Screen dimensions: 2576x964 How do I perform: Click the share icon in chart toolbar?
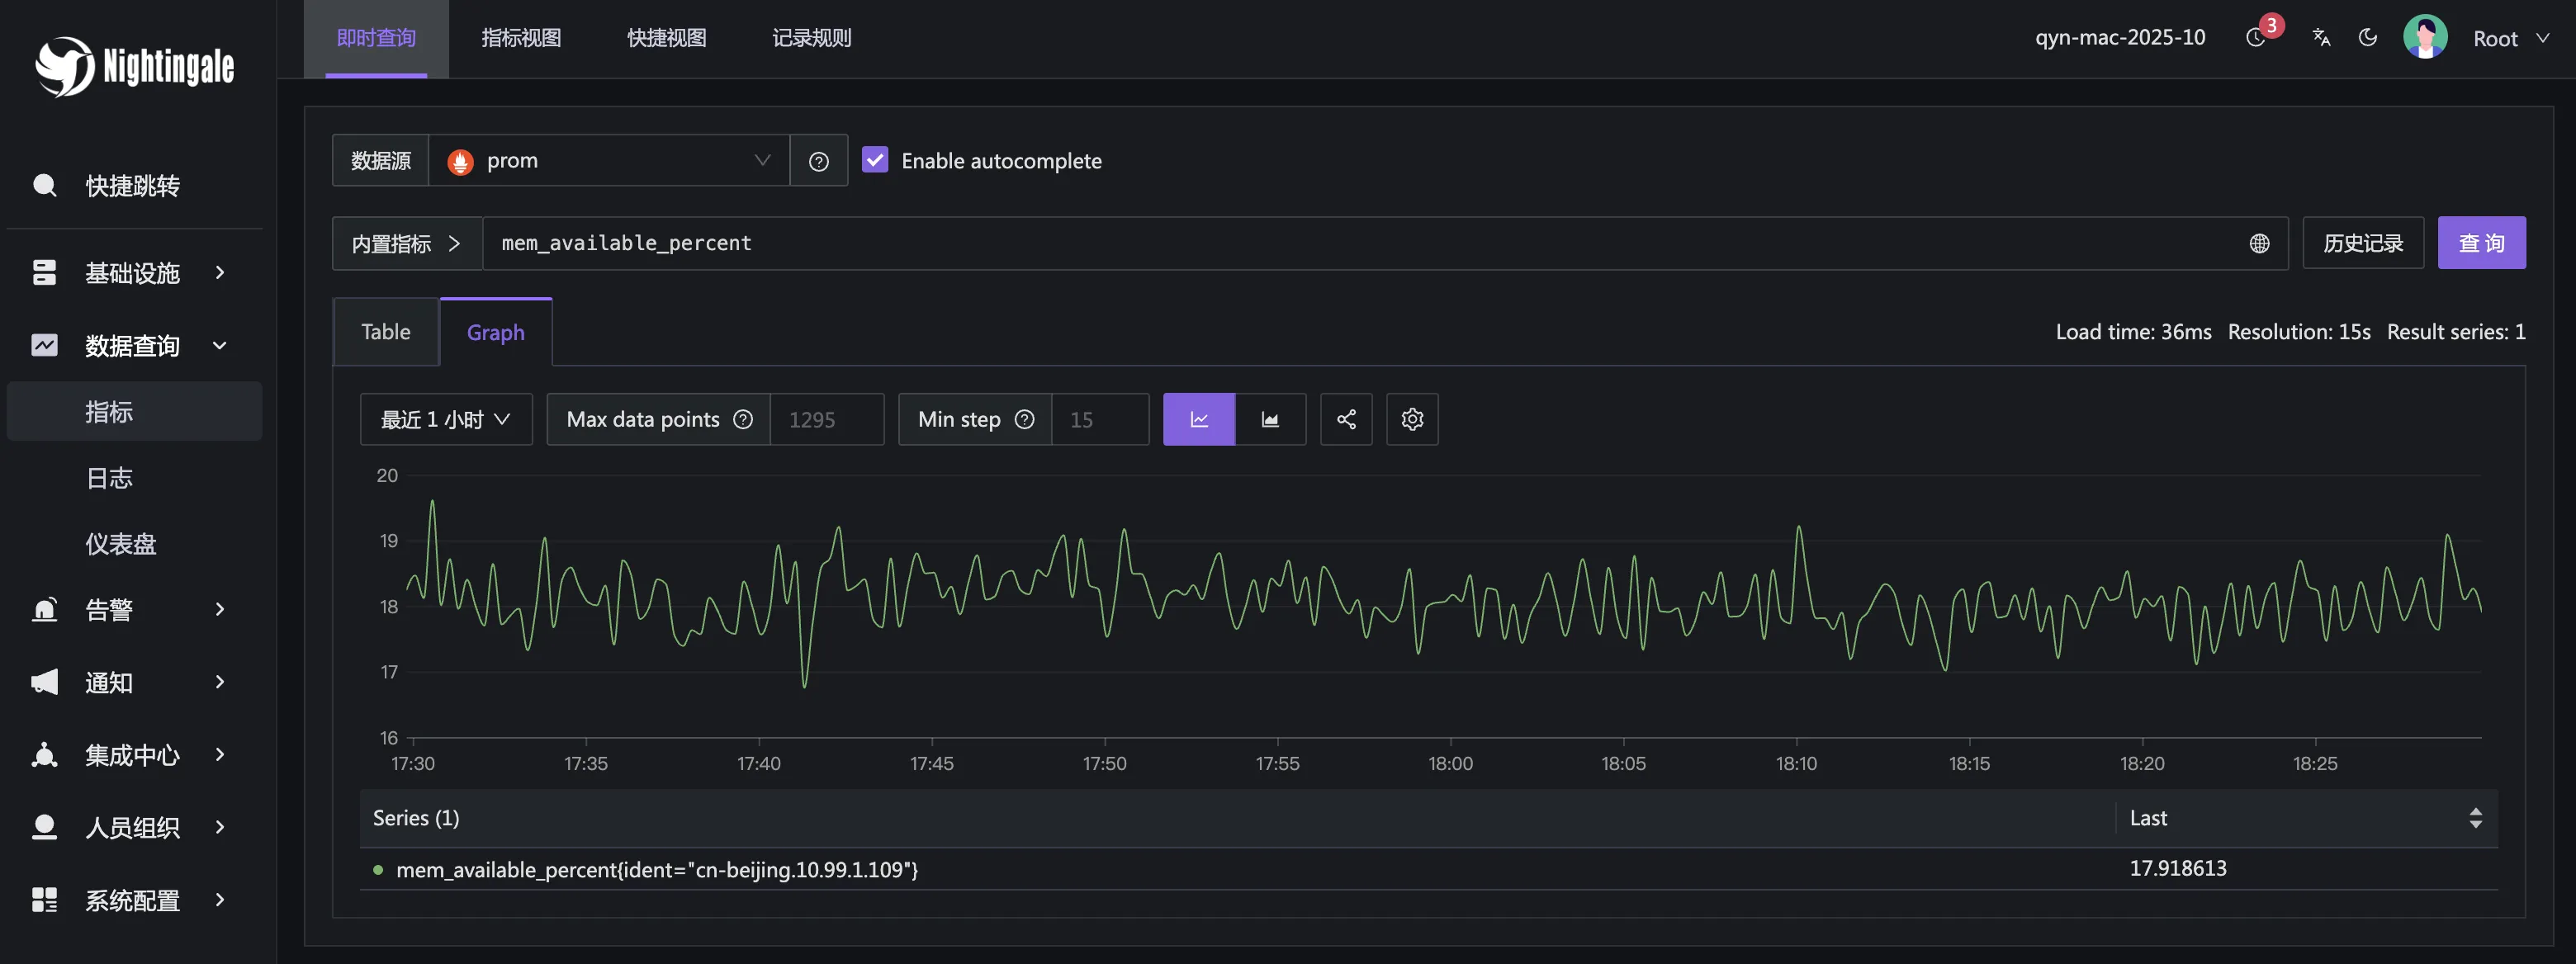(1346, 419)
